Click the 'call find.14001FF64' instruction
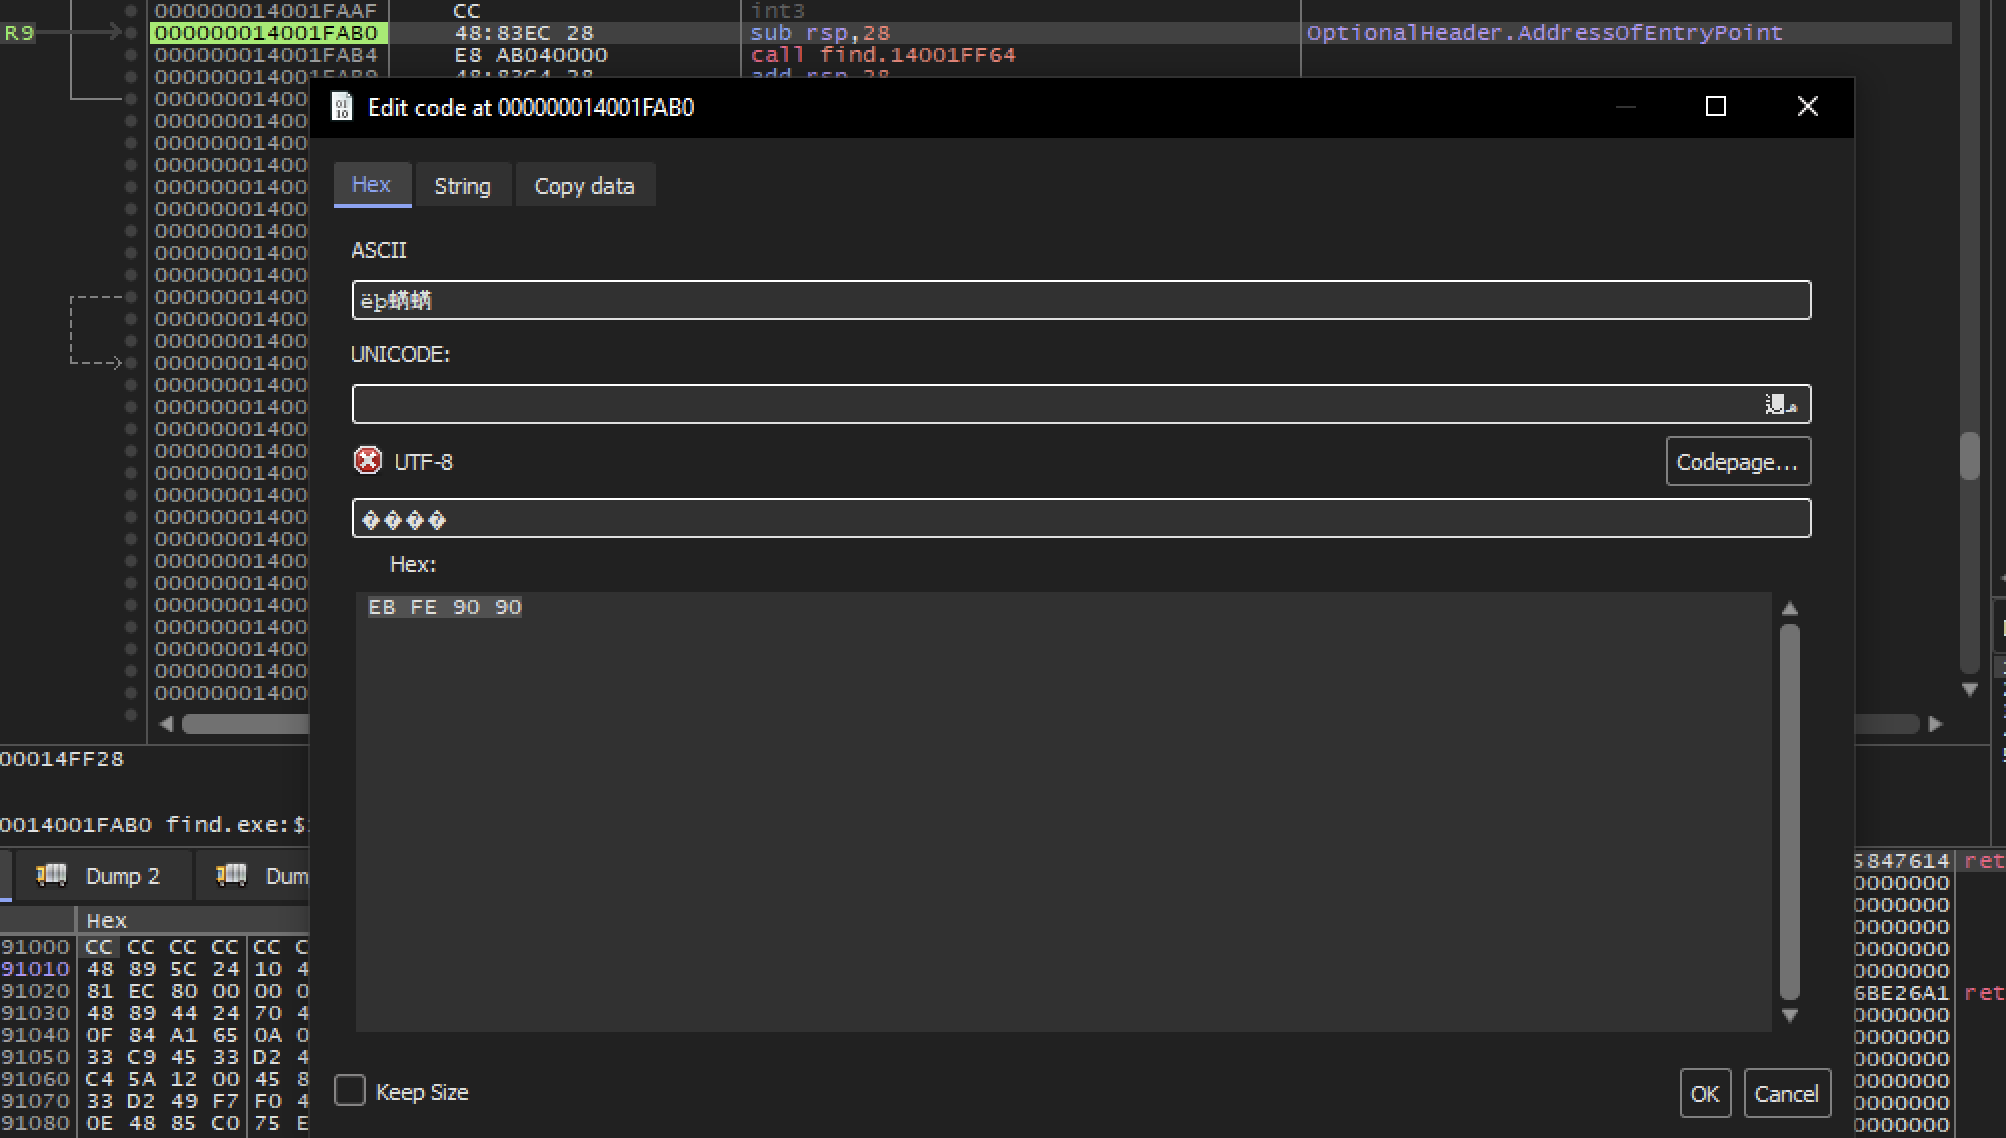Image resolution: width=2006 pixels, height=1138 pixels. tap(883, 55)
